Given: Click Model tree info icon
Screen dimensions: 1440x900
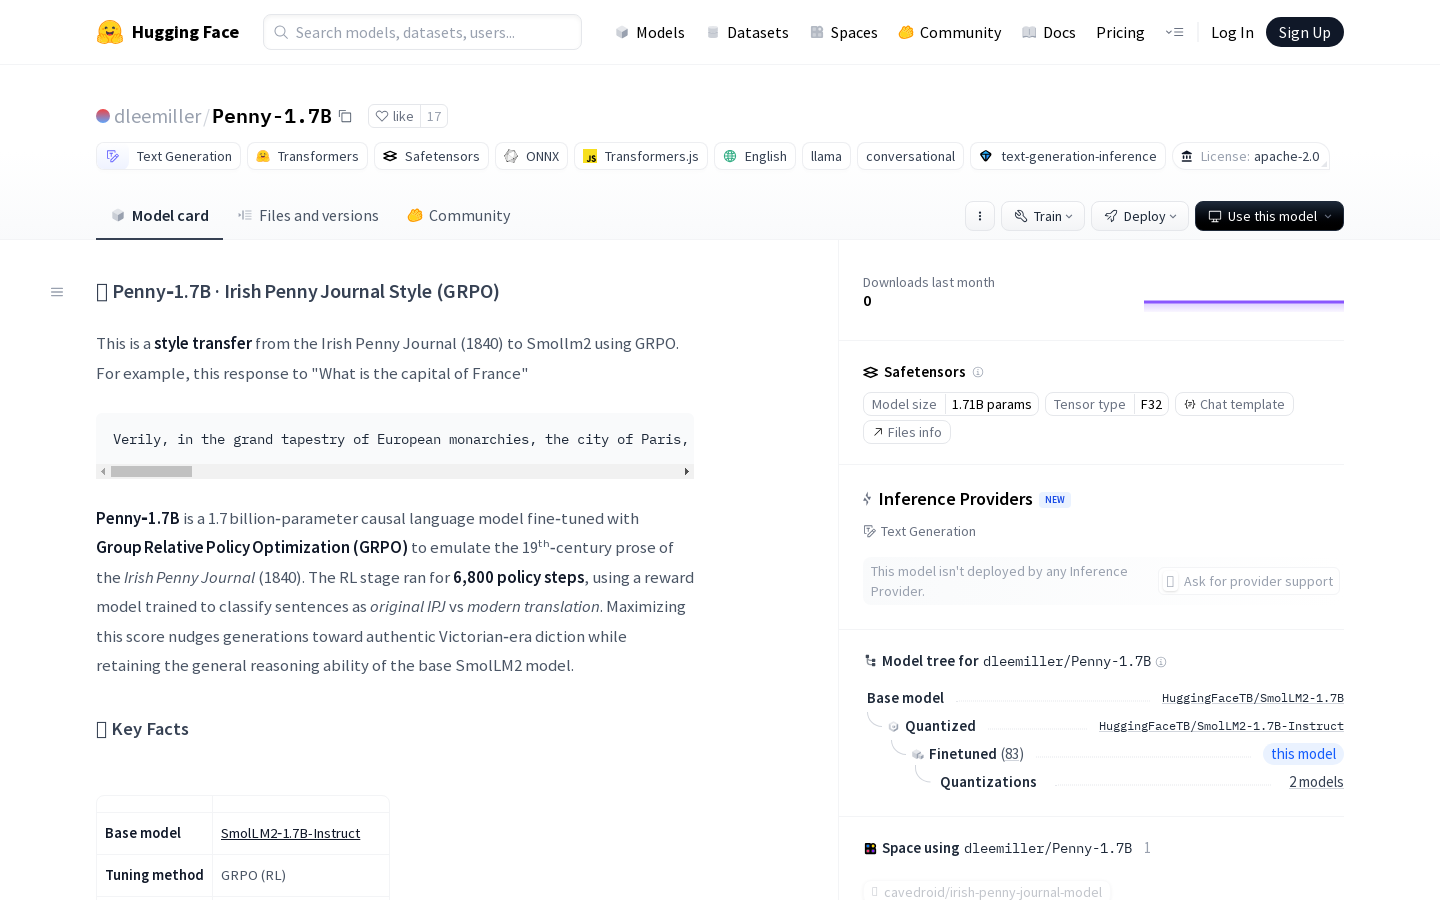Looking at the screenshot, I should point(1161,662).
